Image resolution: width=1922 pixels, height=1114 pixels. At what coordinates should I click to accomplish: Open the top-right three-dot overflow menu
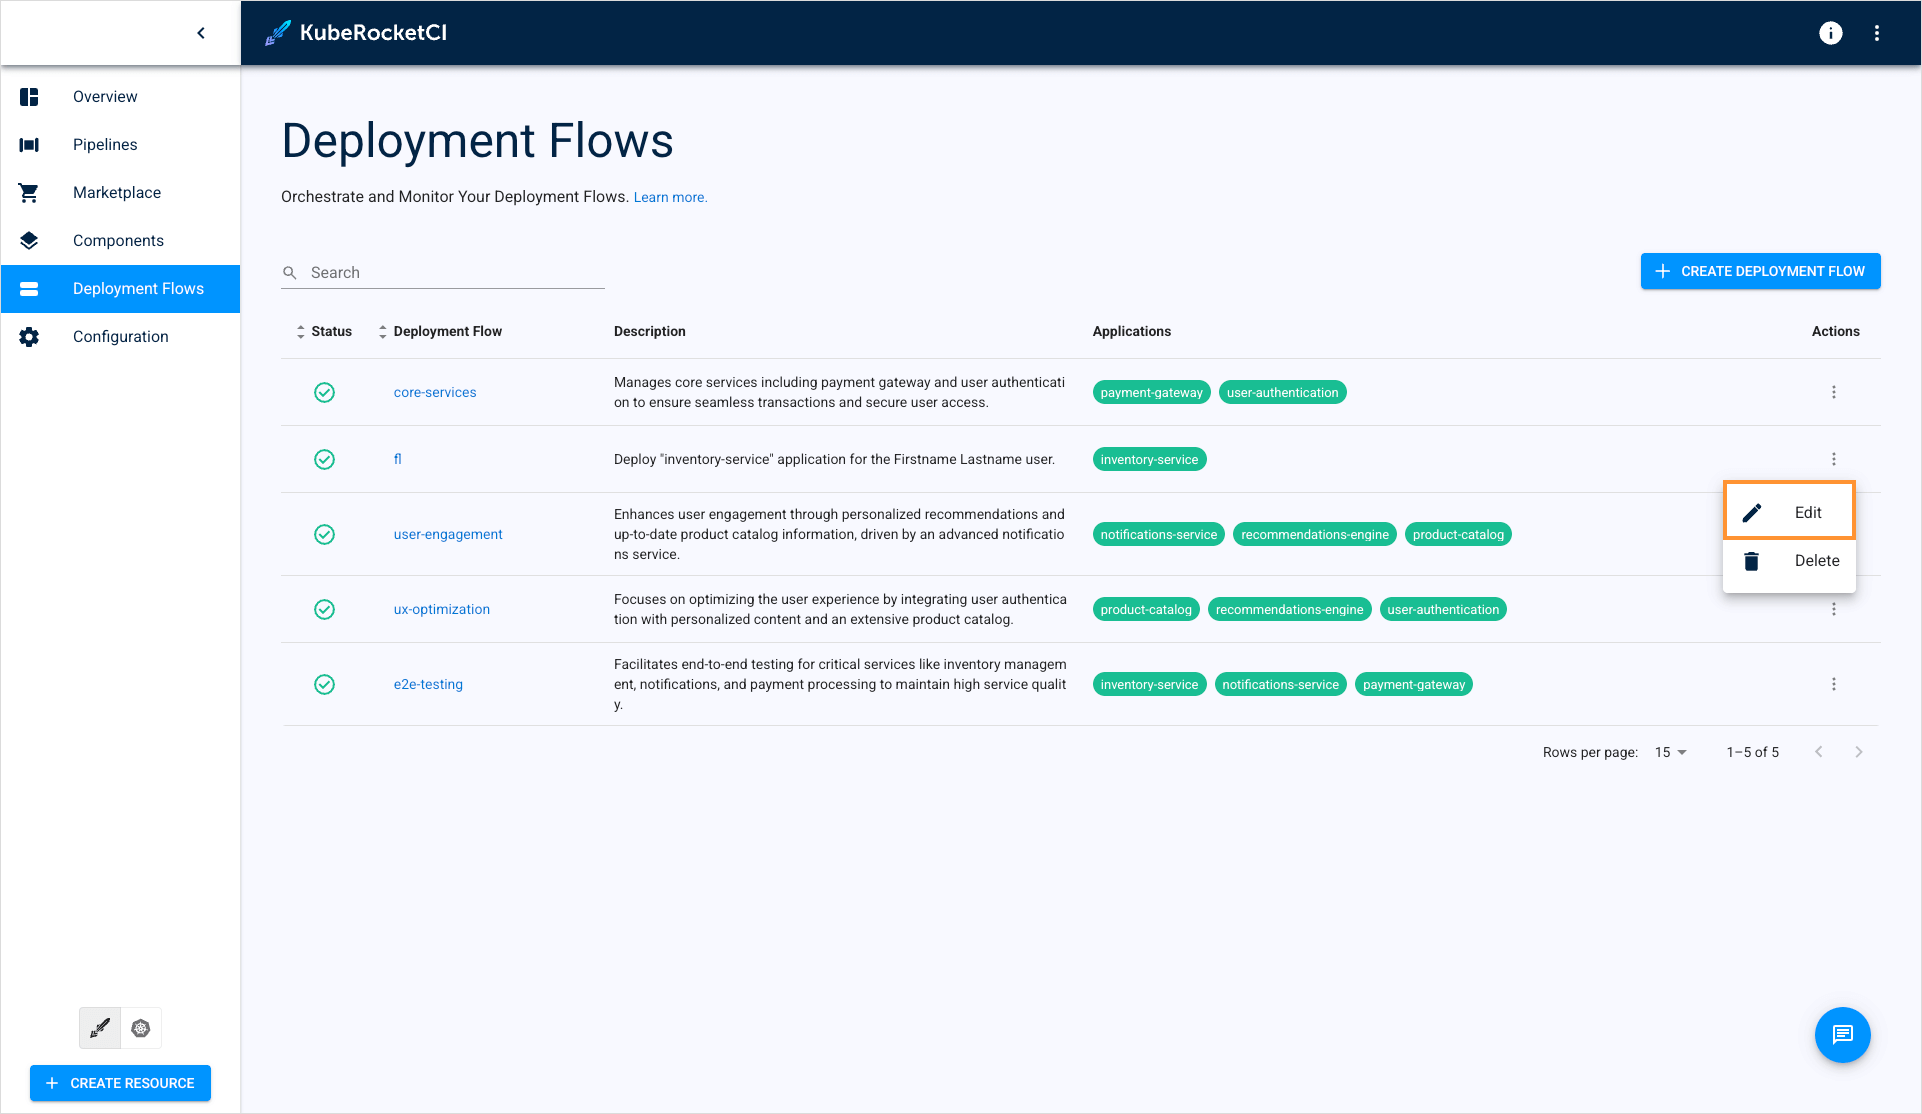pos(1877,33)
